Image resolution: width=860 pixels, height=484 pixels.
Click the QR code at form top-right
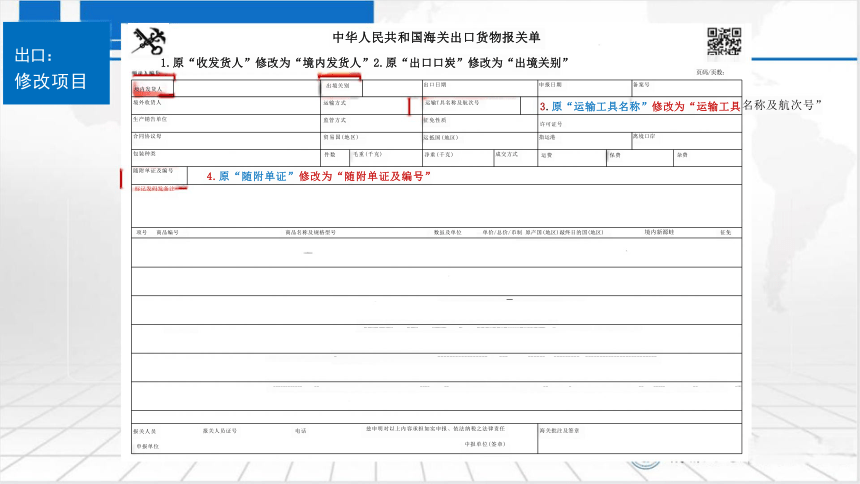pos(724,41)
